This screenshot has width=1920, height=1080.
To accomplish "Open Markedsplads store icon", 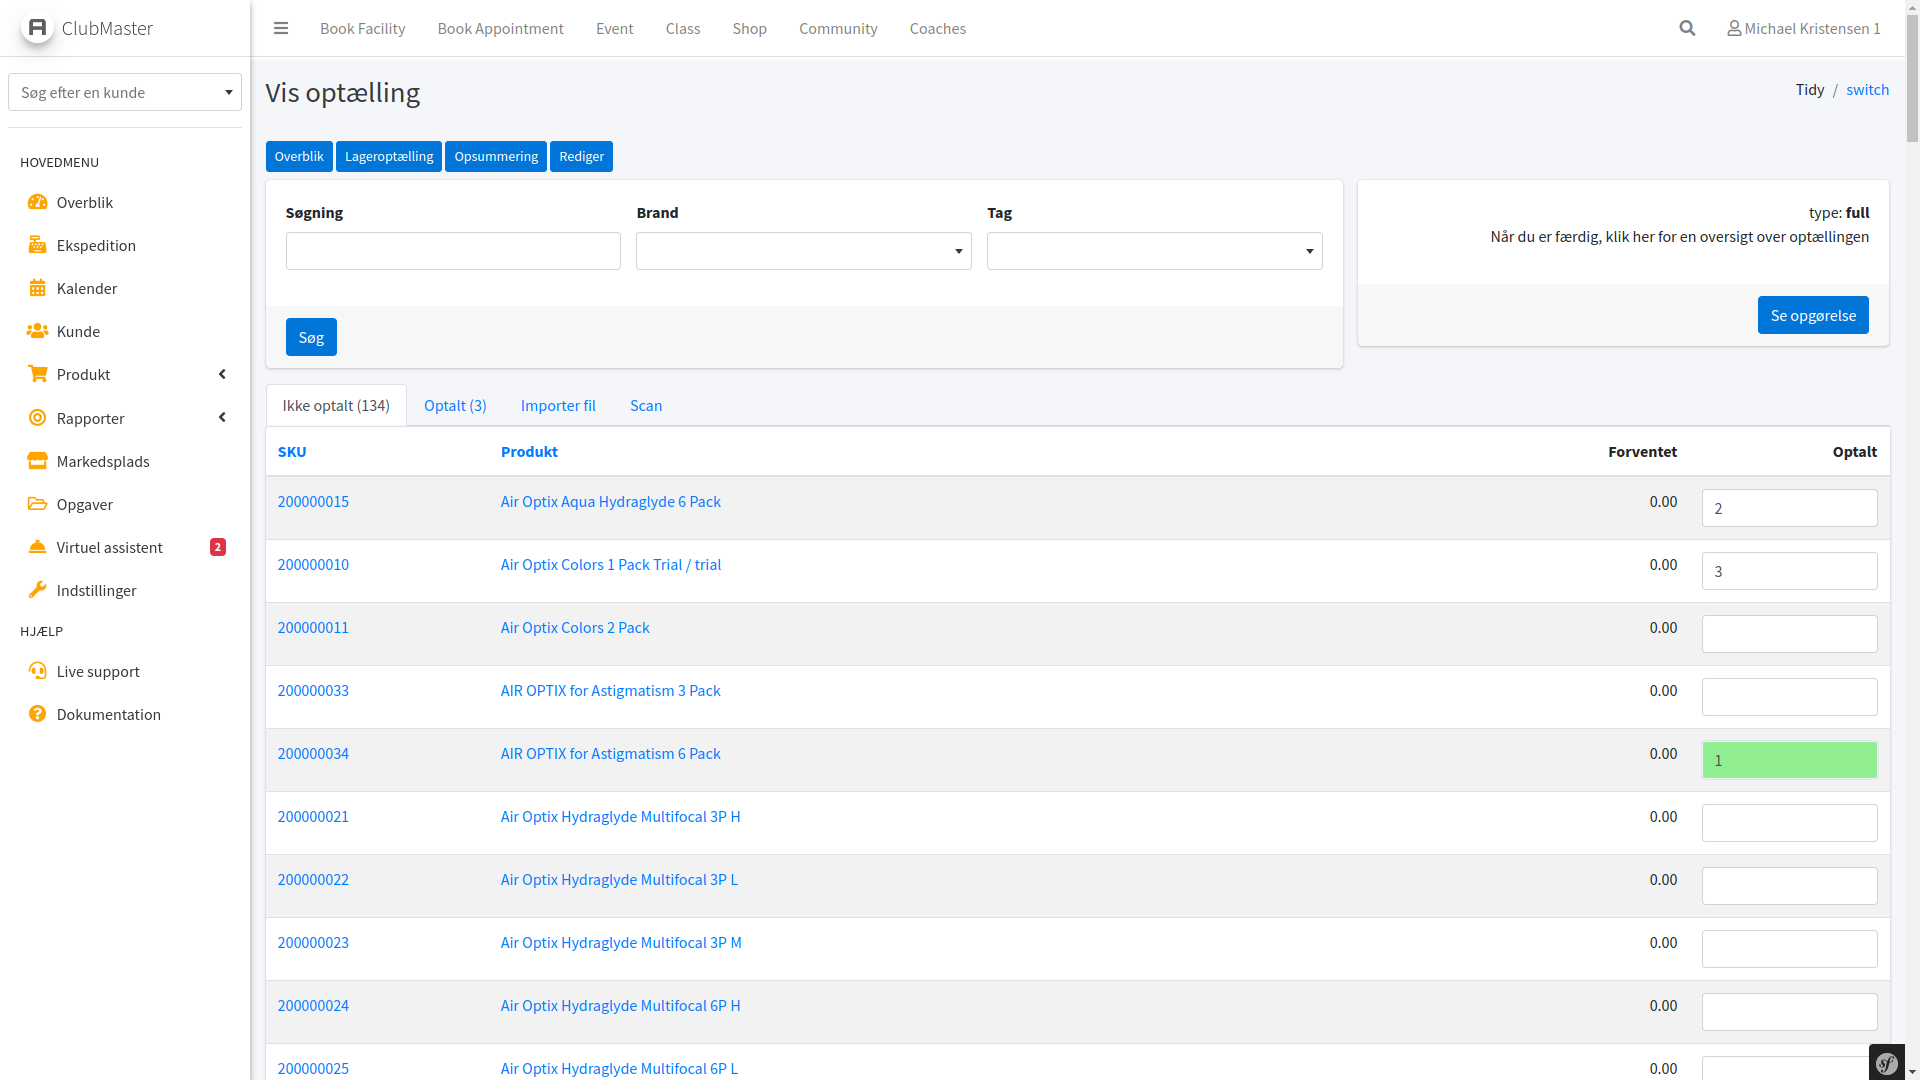I will pyautogui.click(x=37, y=461).
